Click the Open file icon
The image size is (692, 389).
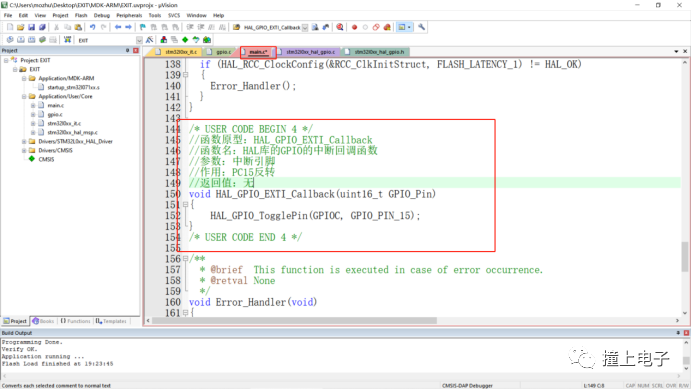(20, 27)
